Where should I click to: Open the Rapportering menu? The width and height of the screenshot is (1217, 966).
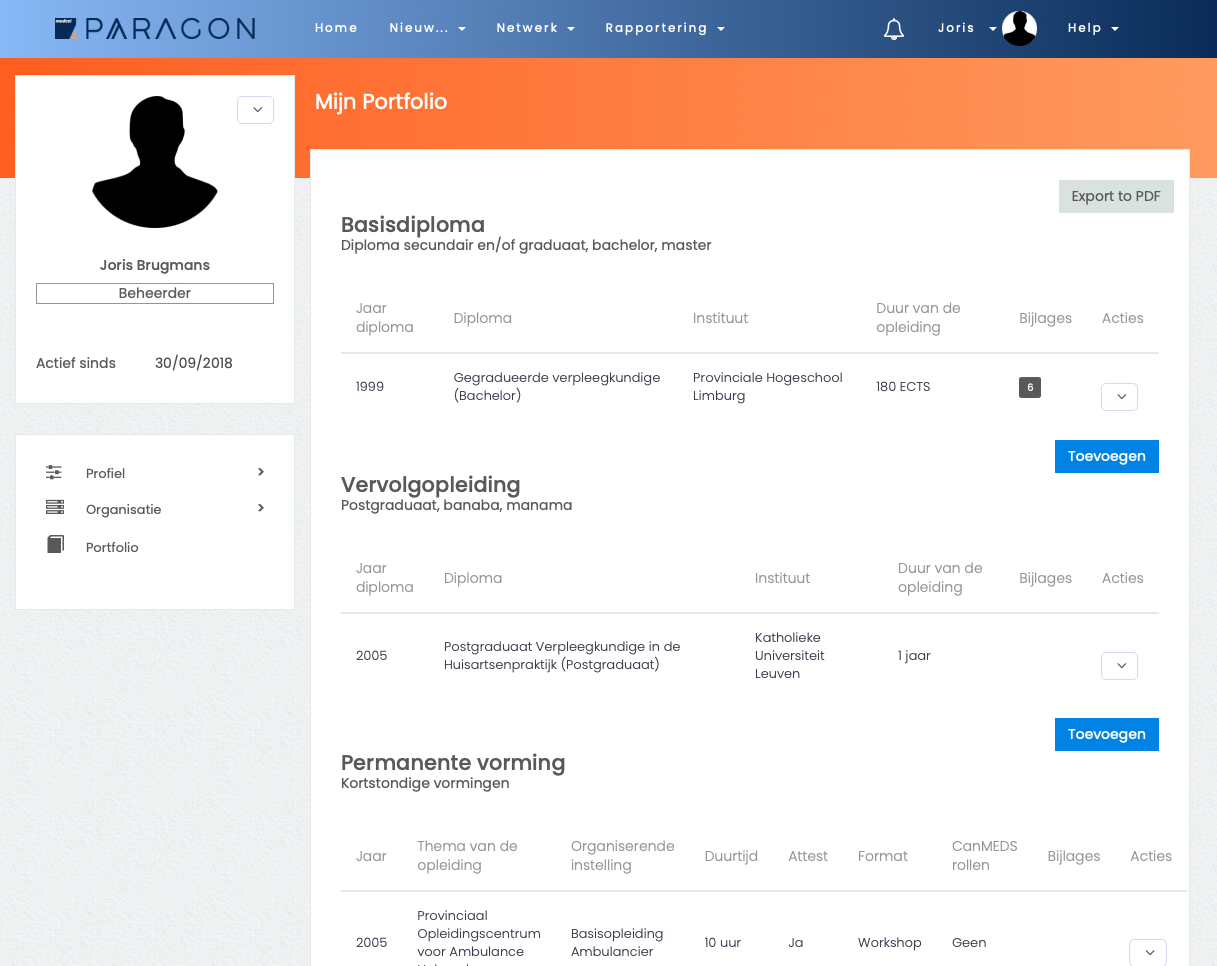click(x=665, y=28)
